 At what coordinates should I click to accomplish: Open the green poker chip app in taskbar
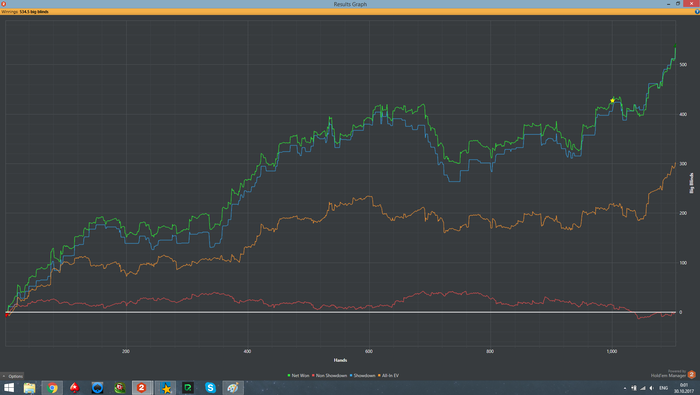click(120, 388)
